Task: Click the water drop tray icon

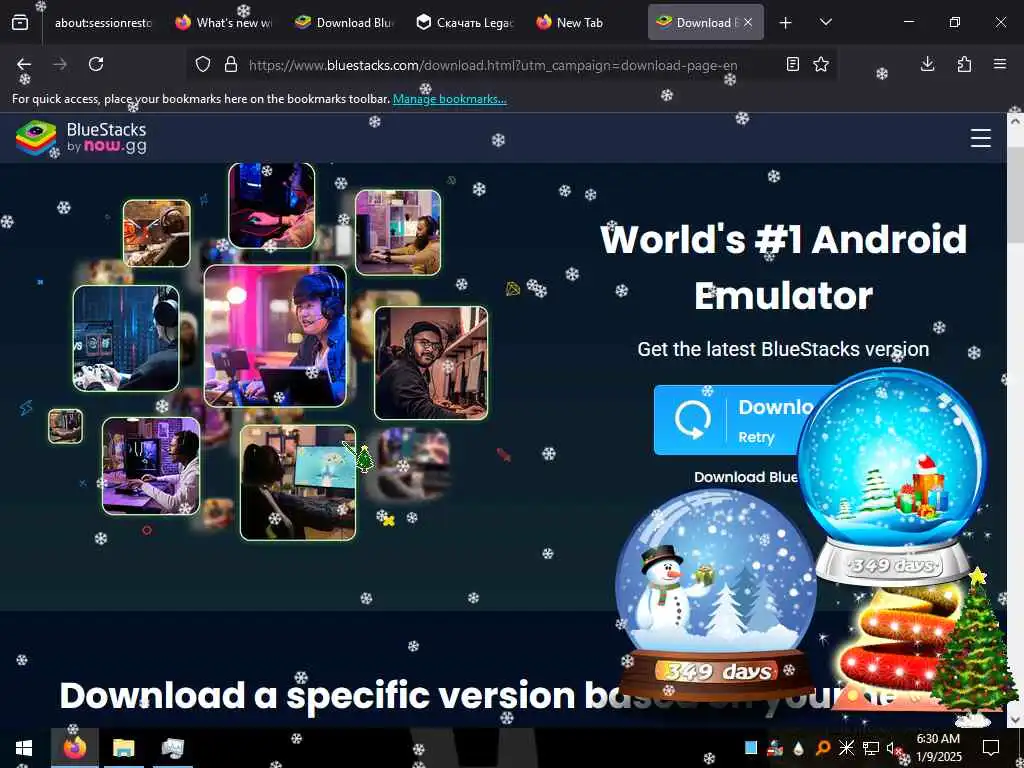Action: click(x=799, y=748)
